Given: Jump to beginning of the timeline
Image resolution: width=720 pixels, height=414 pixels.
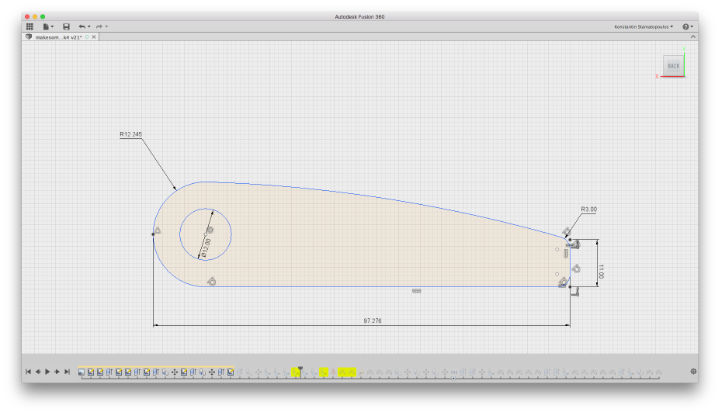Looking at the screenshot, I should pos(28,372).
